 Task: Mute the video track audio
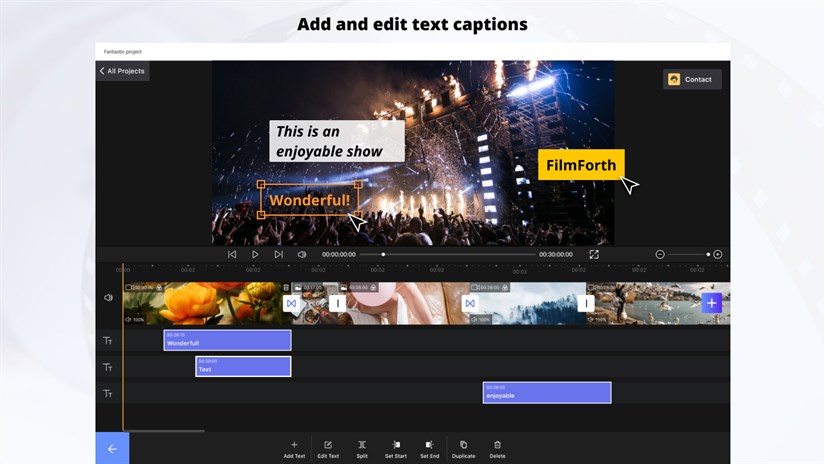[108, 298]
